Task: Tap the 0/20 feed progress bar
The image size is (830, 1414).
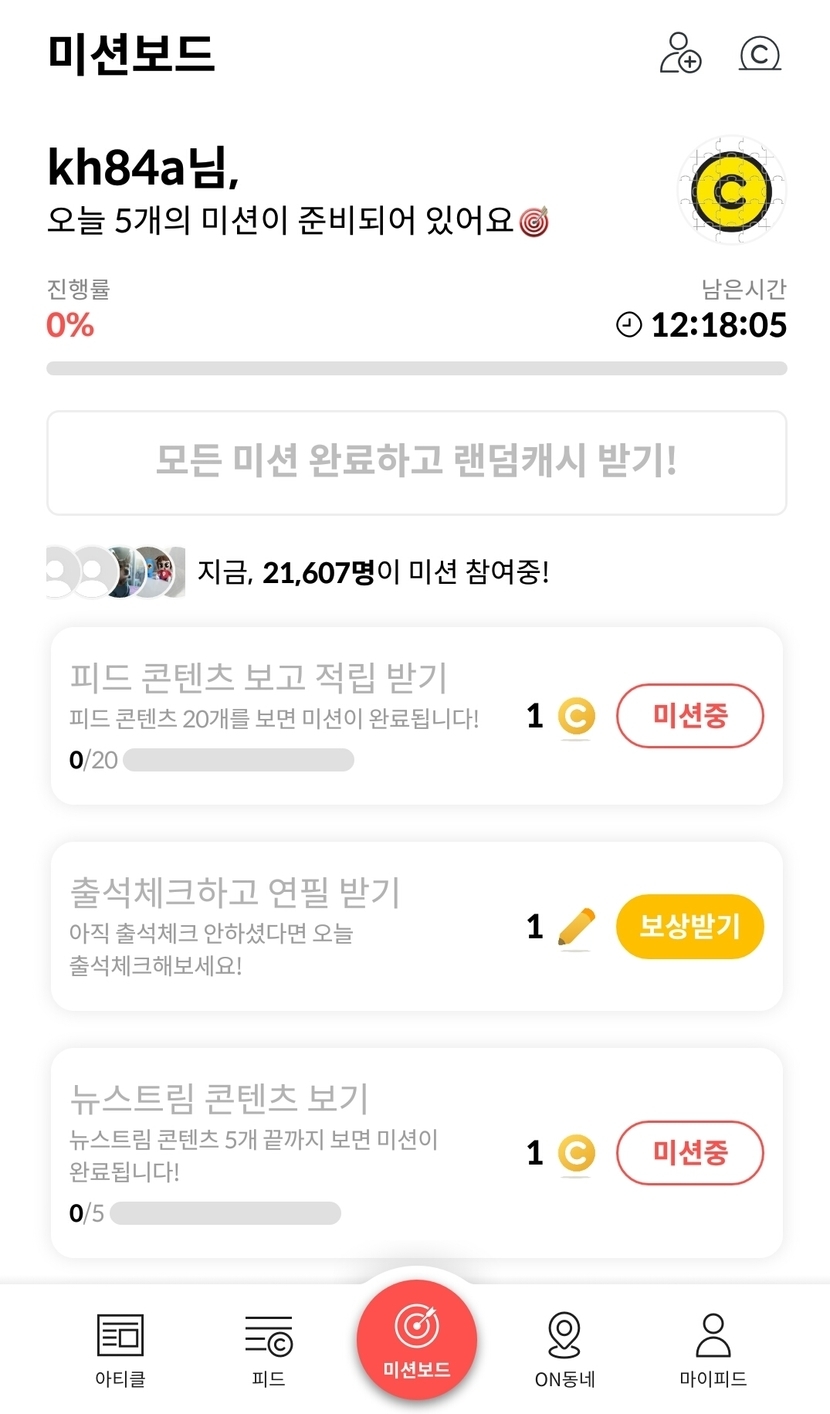Action: click(x=238, y=760)
